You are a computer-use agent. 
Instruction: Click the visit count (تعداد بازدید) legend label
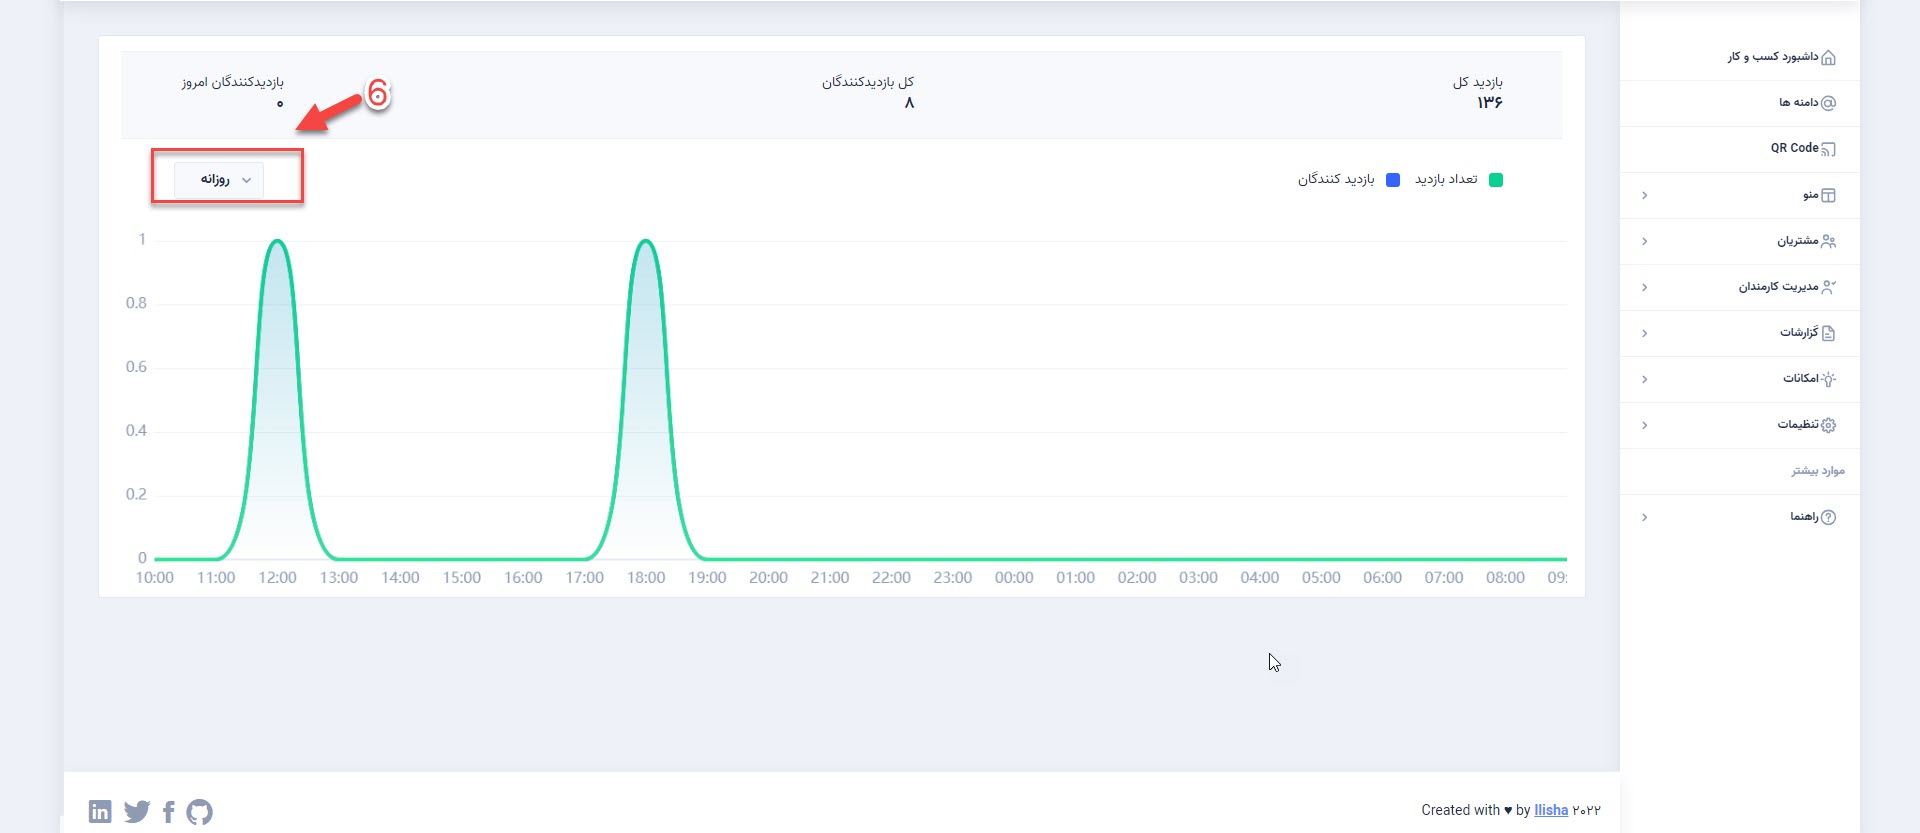[1446, 179]
